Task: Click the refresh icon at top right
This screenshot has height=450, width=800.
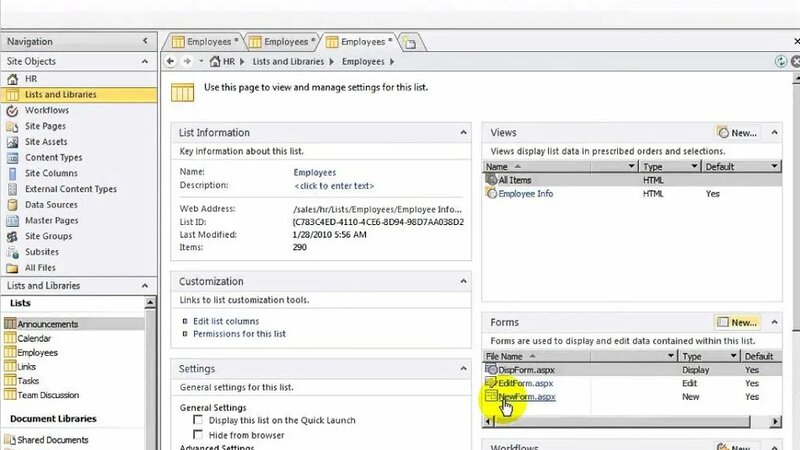Action: point(781,61)
